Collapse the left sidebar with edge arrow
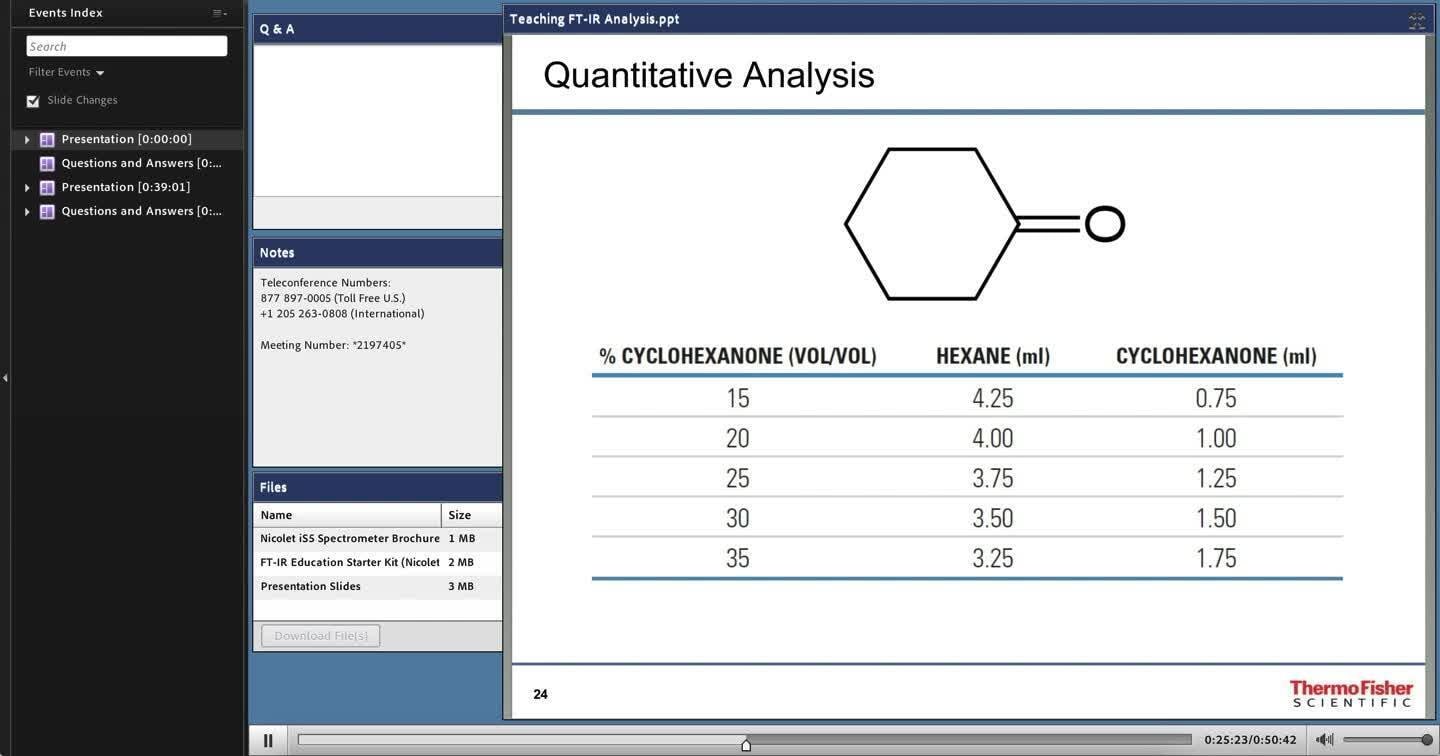1440x756 pixels. point(5,378)
